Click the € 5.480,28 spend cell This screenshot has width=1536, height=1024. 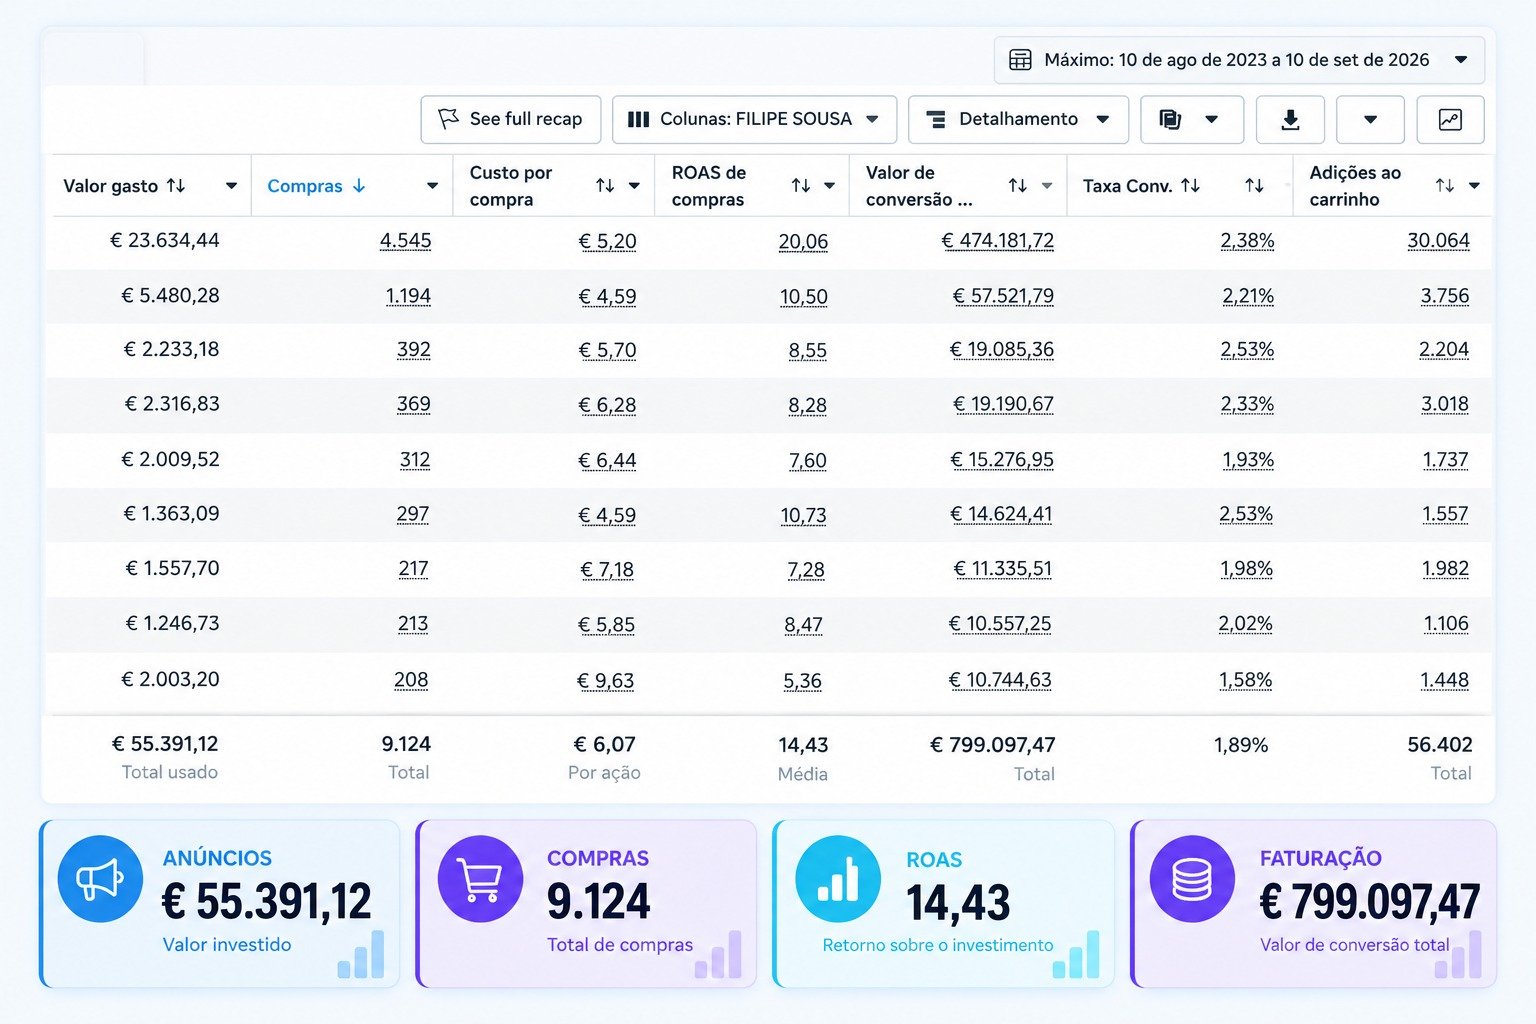pos(170,296)
